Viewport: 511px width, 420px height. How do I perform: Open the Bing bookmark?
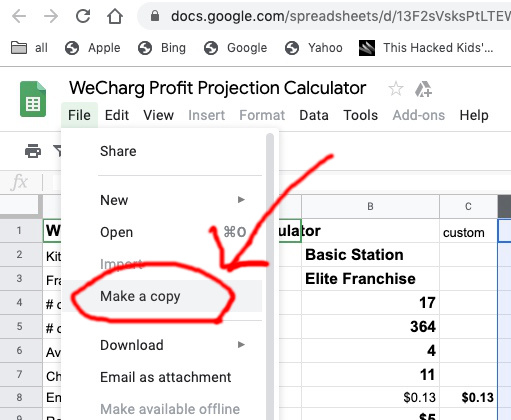(x=162, y=48)
